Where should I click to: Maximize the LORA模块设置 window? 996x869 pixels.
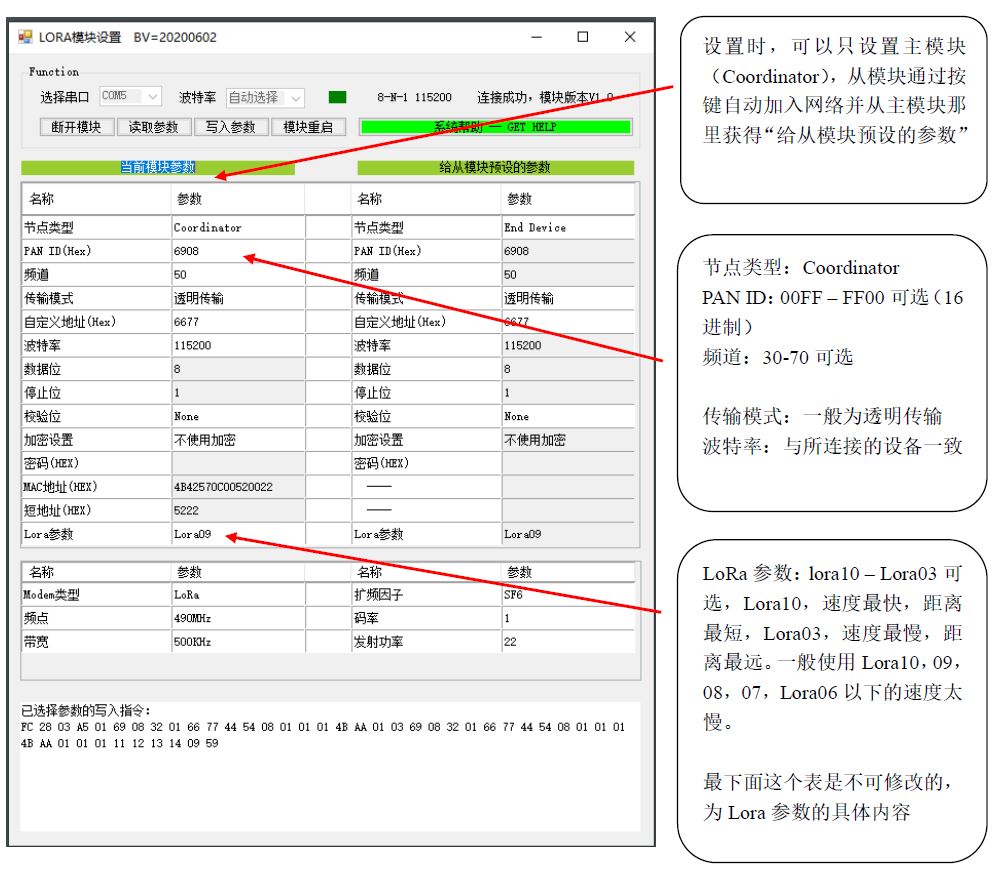tap(582, 37)
